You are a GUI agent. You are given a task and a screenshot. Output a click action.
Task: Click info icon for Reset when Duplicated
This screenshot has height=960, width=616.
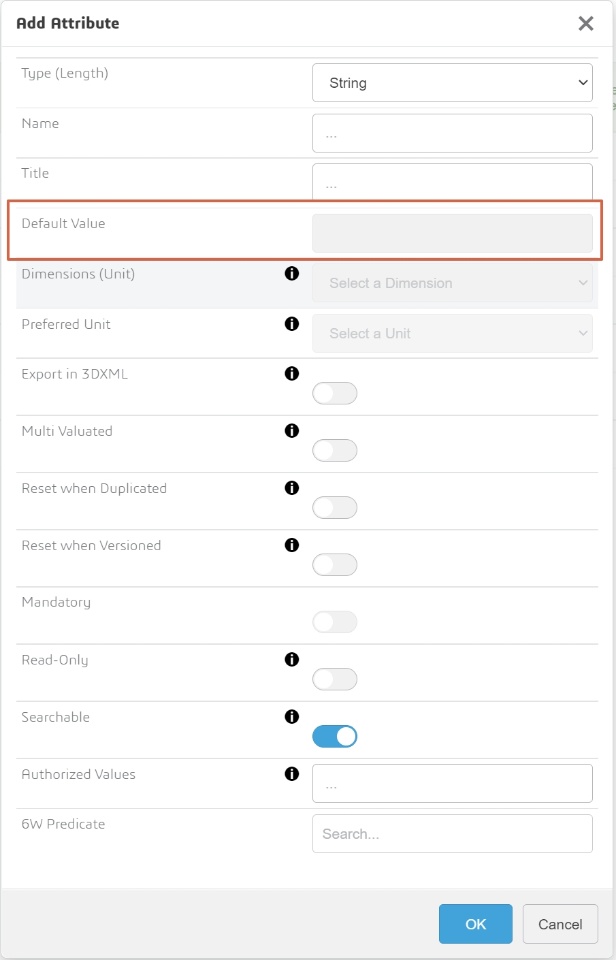point(292,488)
